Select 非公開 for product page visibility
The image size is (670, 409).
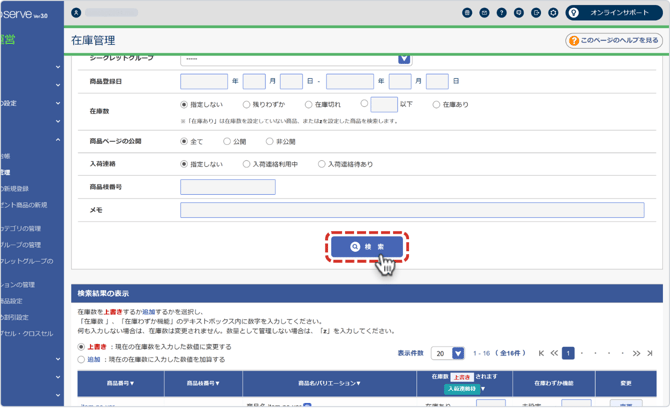[x=270, y=142]
